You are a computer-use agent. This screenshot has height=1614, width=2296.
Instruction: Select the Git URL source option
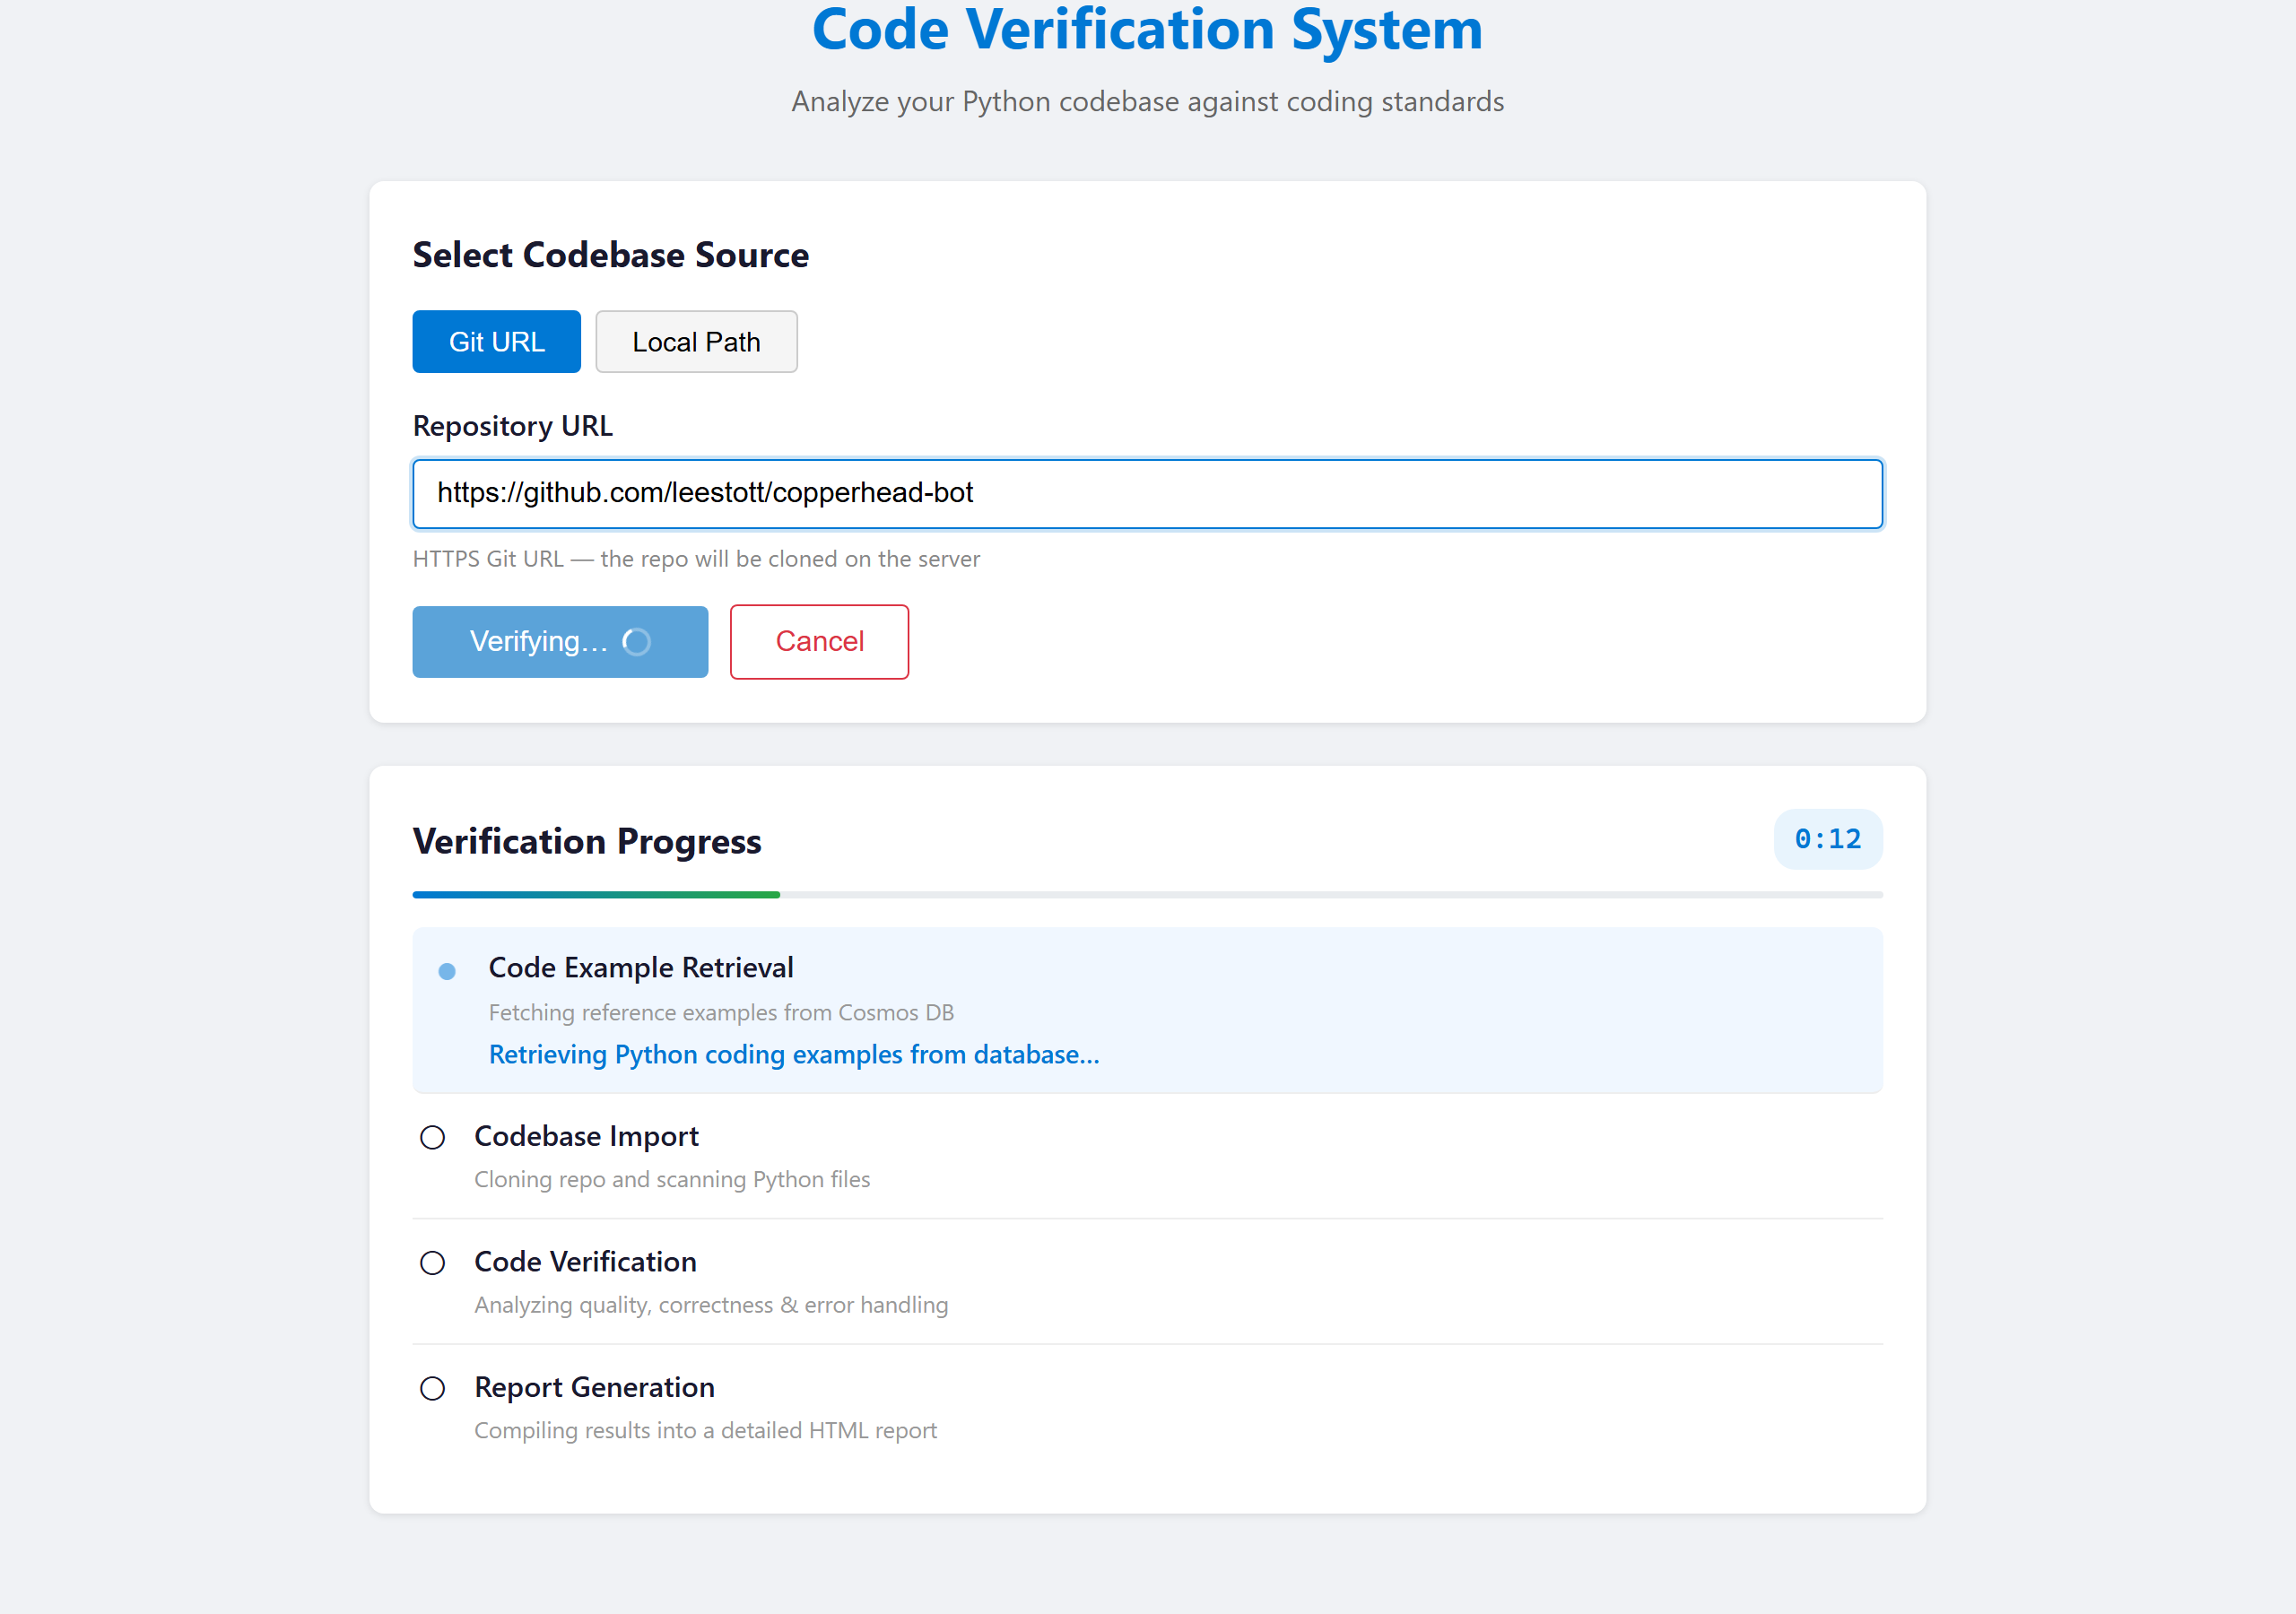tap(496, 341)
